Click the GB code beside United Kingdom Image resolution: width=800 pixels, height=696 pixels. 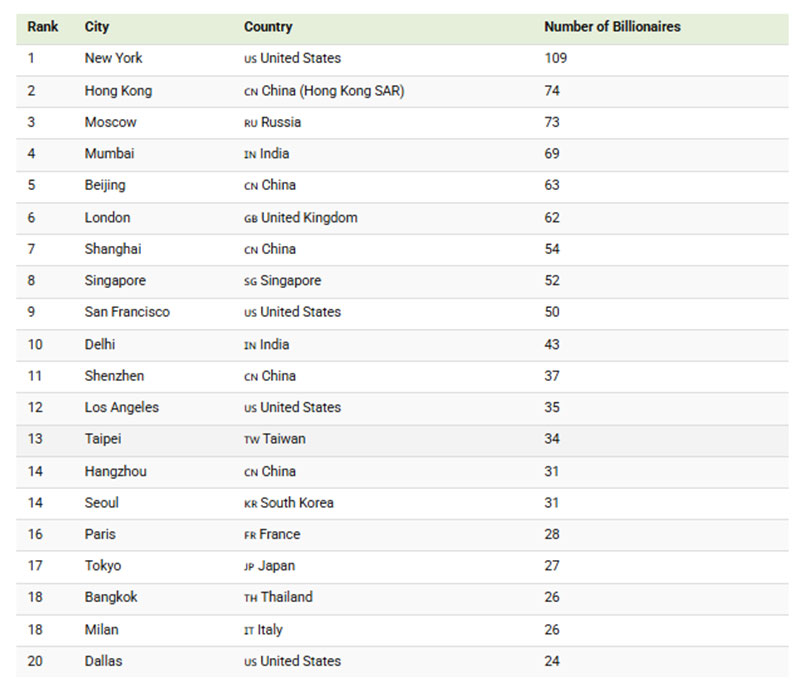(251, 218)
